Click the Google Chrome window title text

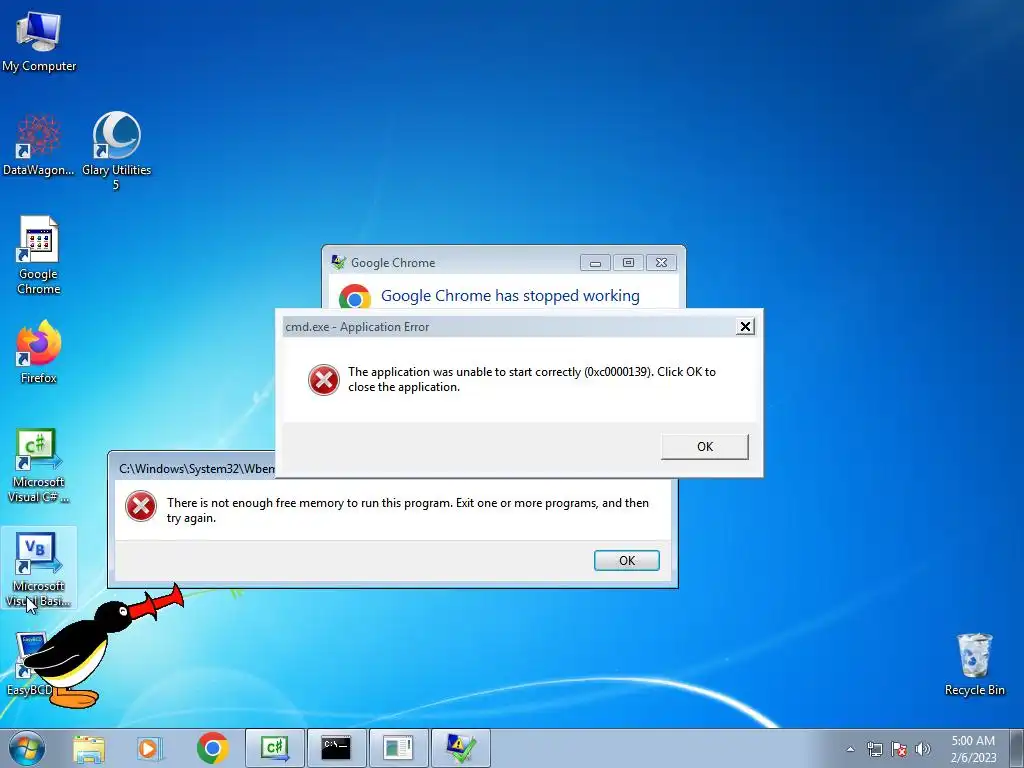coord(393,263)
